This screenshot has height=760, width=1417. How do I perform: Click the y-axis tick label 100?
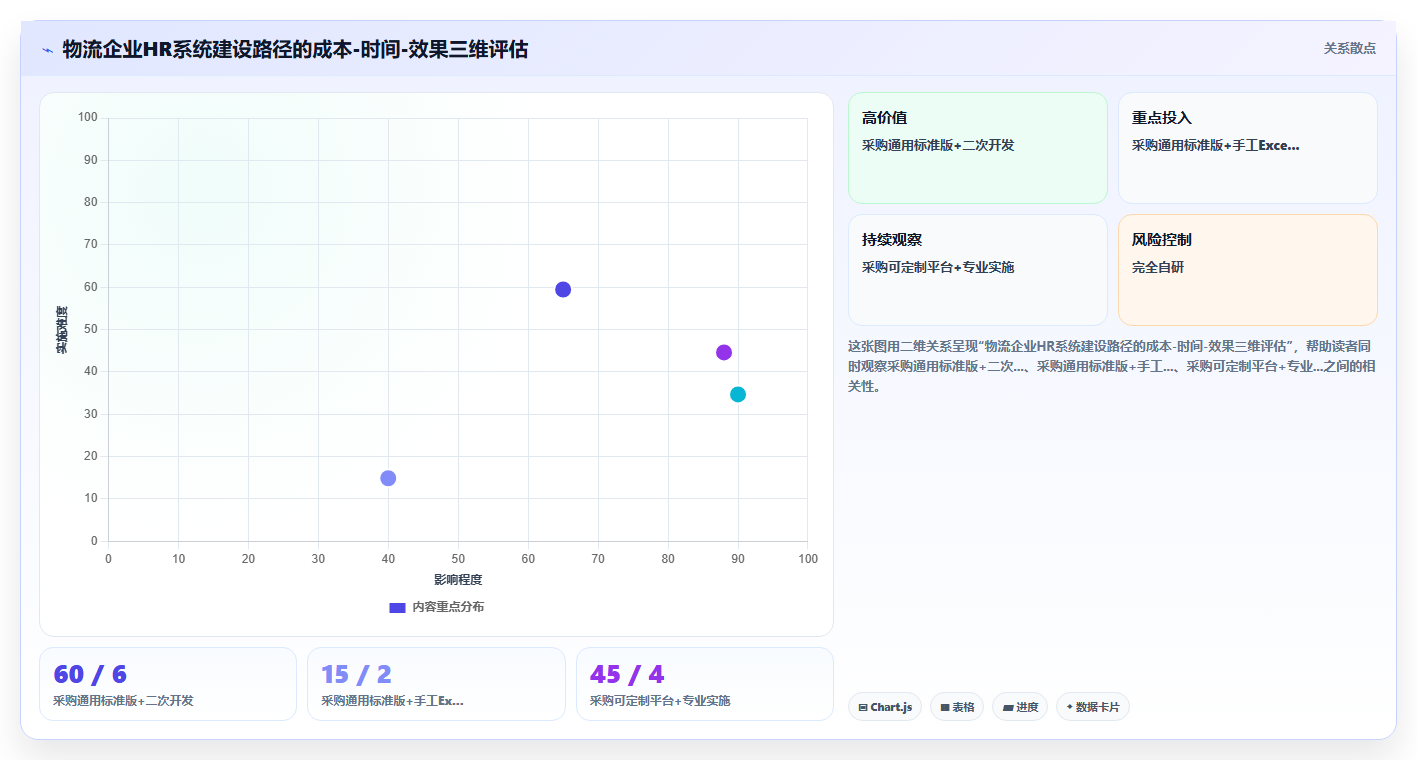[88, 118]
